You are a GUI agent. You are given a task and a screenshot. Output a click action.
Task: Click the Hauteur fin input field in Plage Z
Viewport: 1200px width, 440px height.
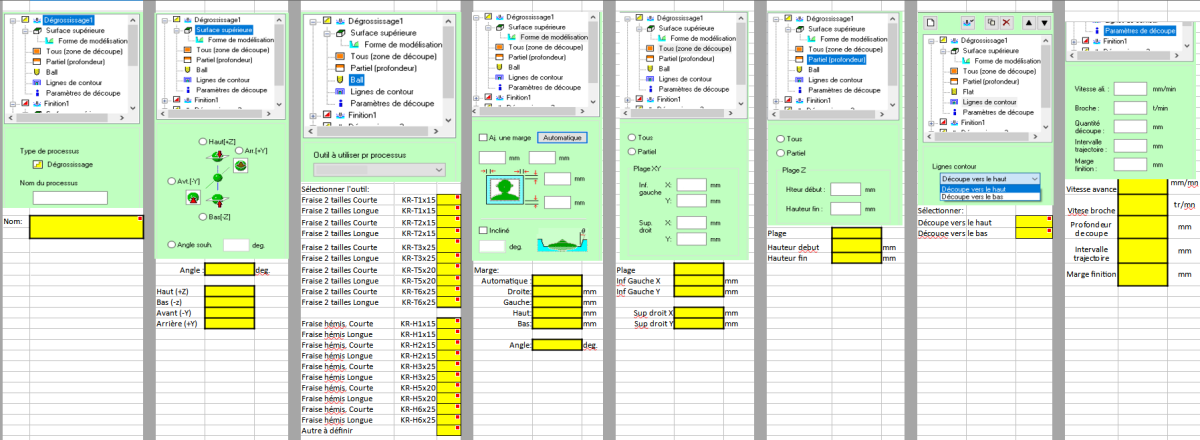846,208
